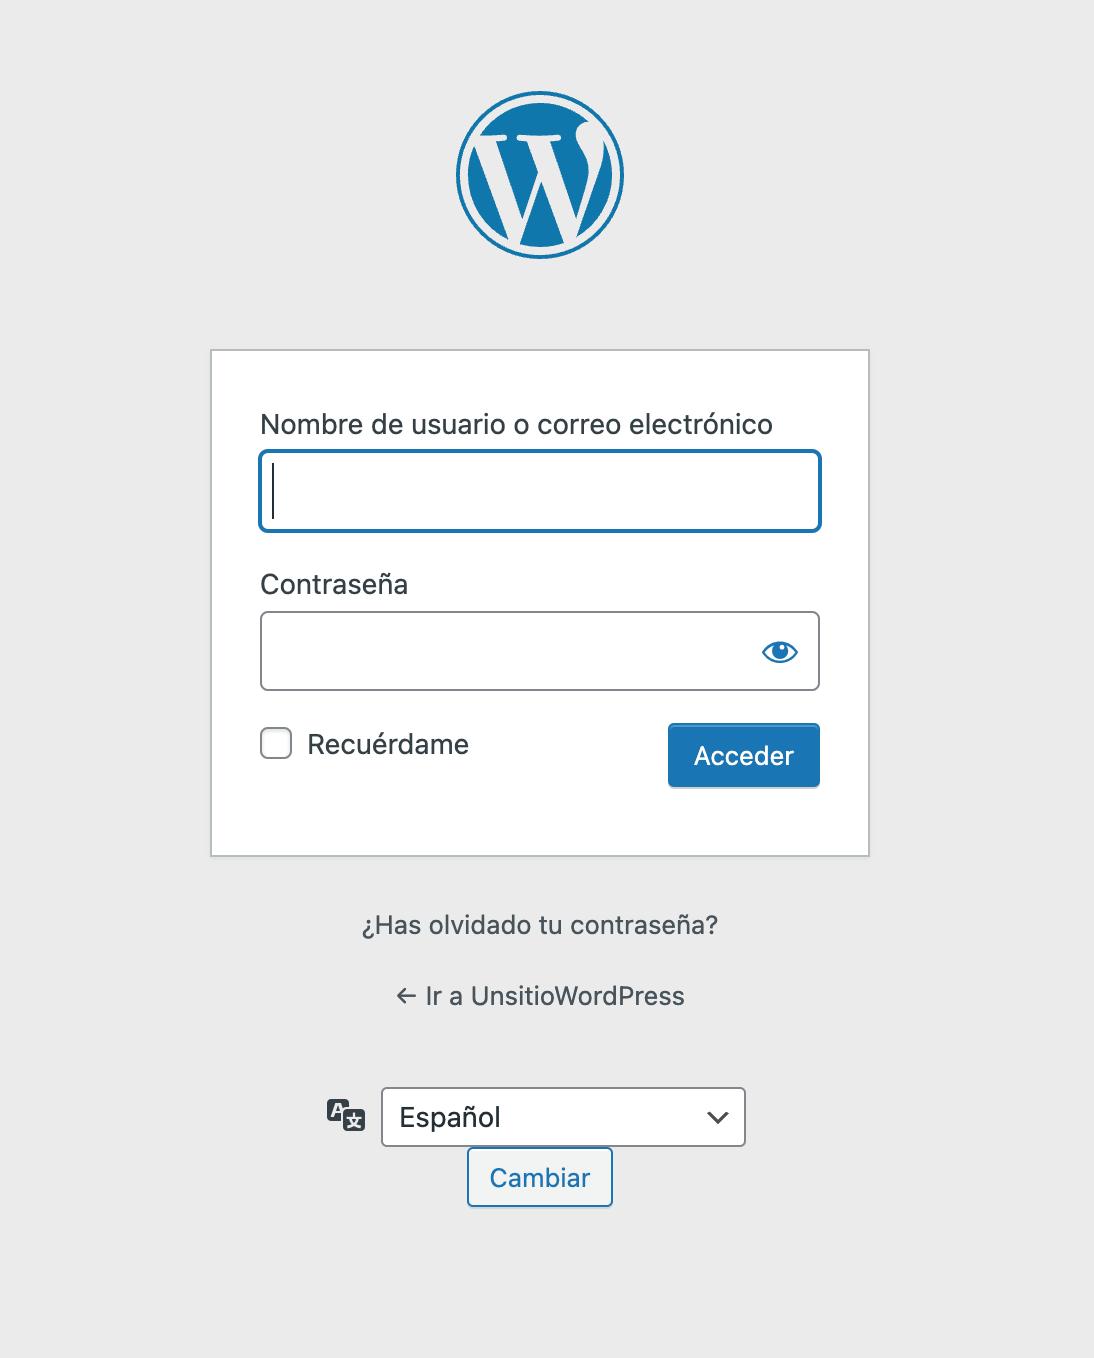Click the Recuérdame label text
Screen dimensions: 1094x1358
[388, 744]
